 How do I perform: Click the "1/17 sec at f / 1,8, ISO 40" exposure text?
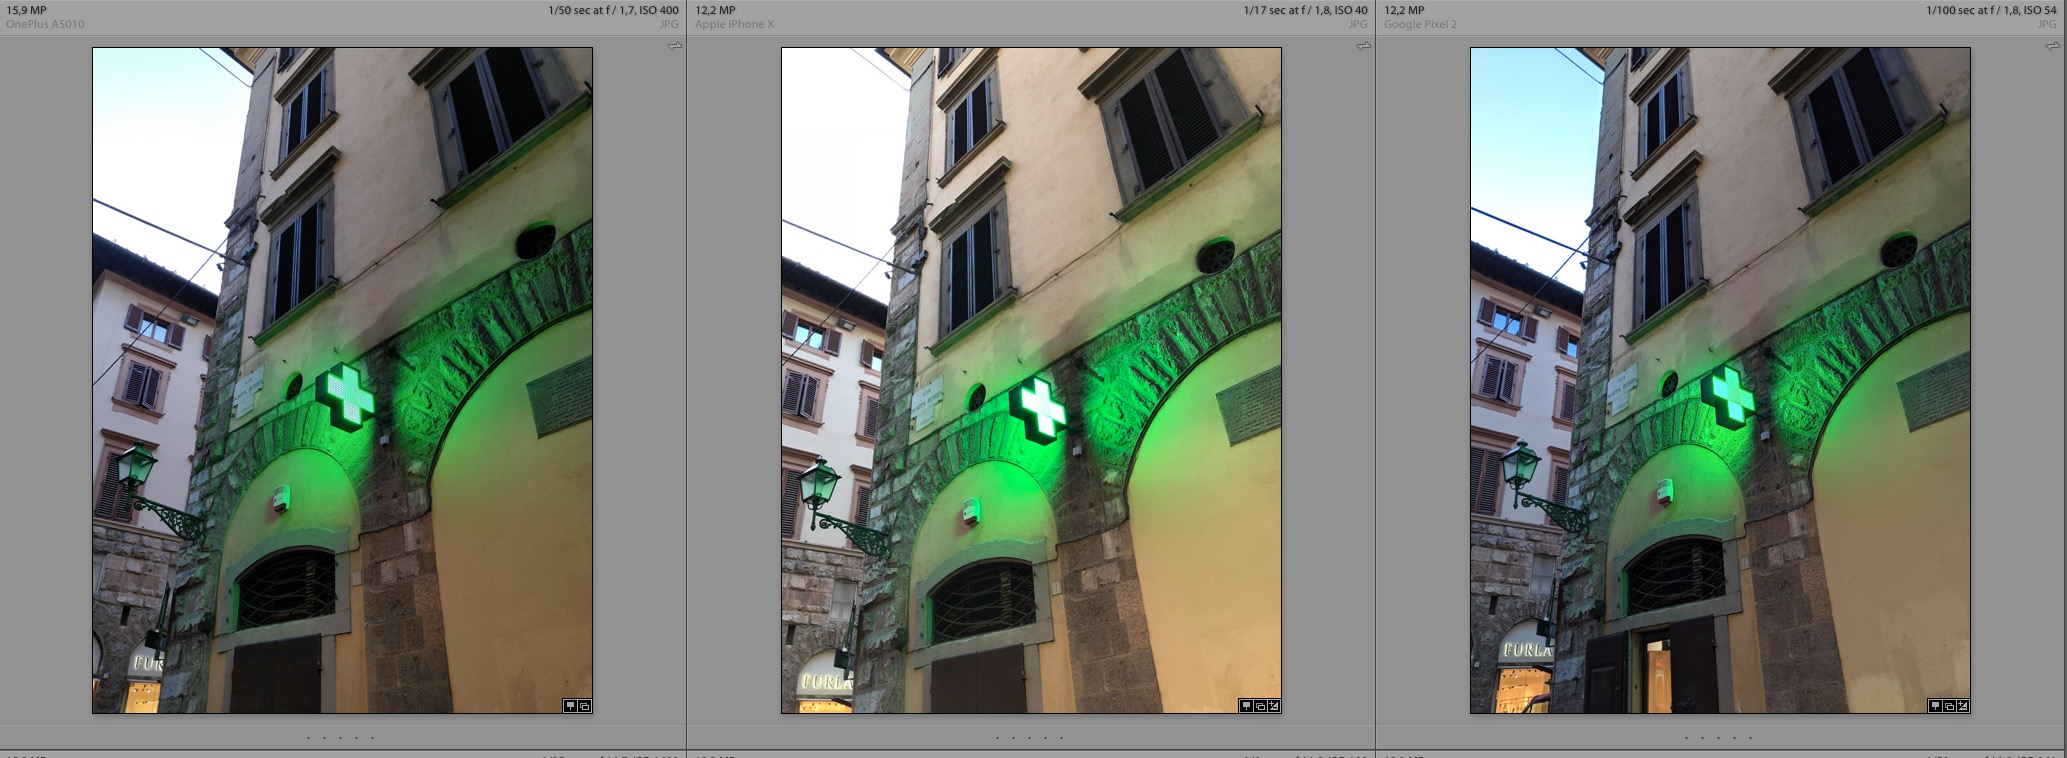(1305, 10)
